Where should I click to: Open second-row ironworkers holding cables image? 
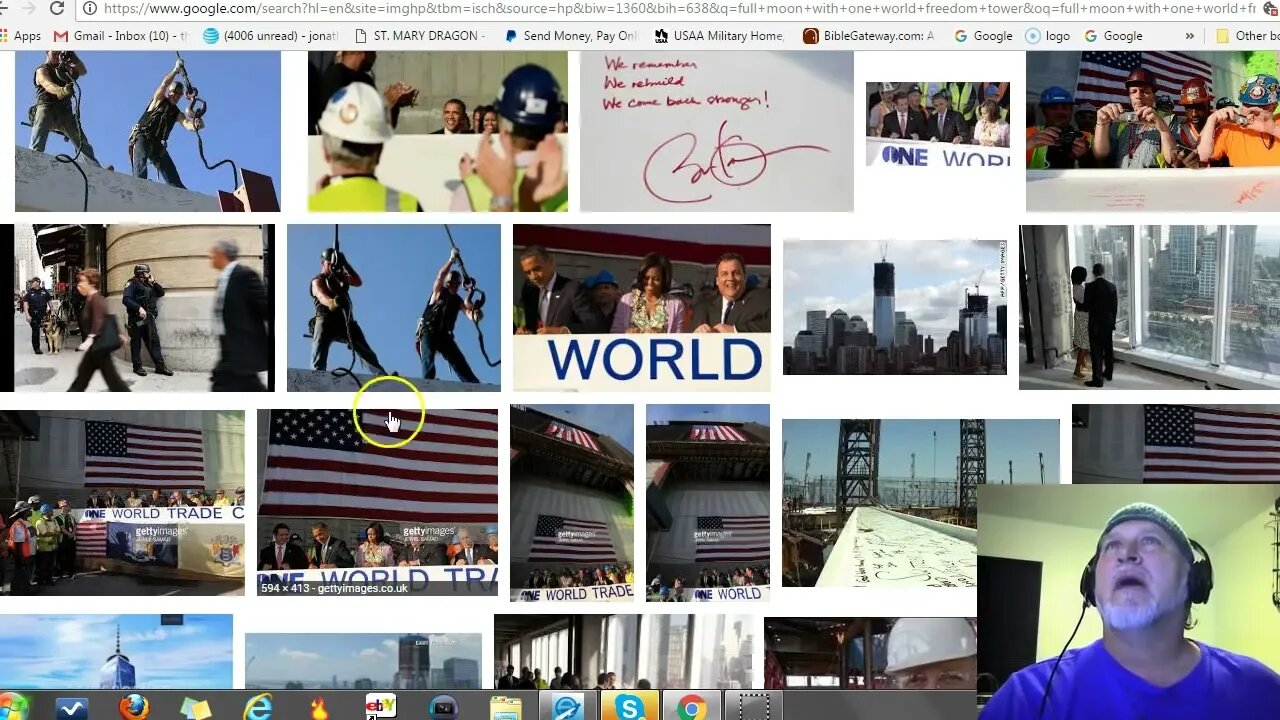[393, 308]
